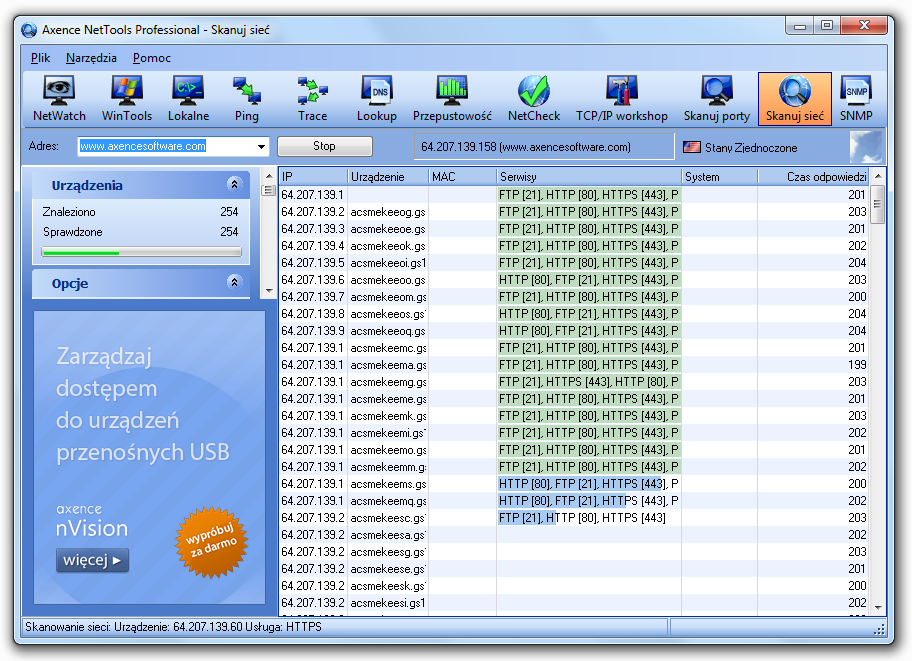Click left panel scrollbar up arrow

269,175
